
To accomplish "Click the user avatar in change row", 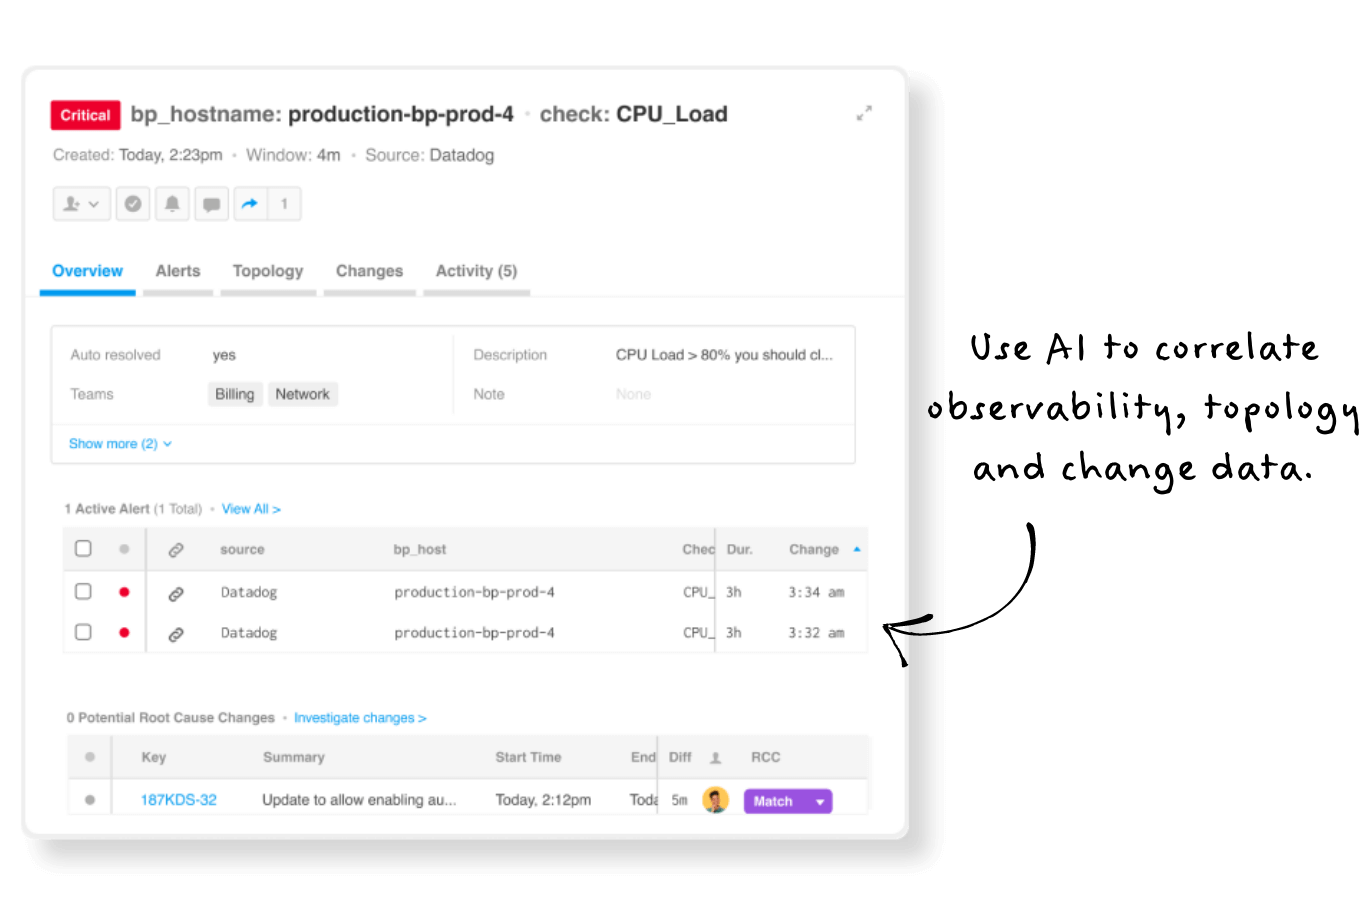I will (x=716, y=800).
